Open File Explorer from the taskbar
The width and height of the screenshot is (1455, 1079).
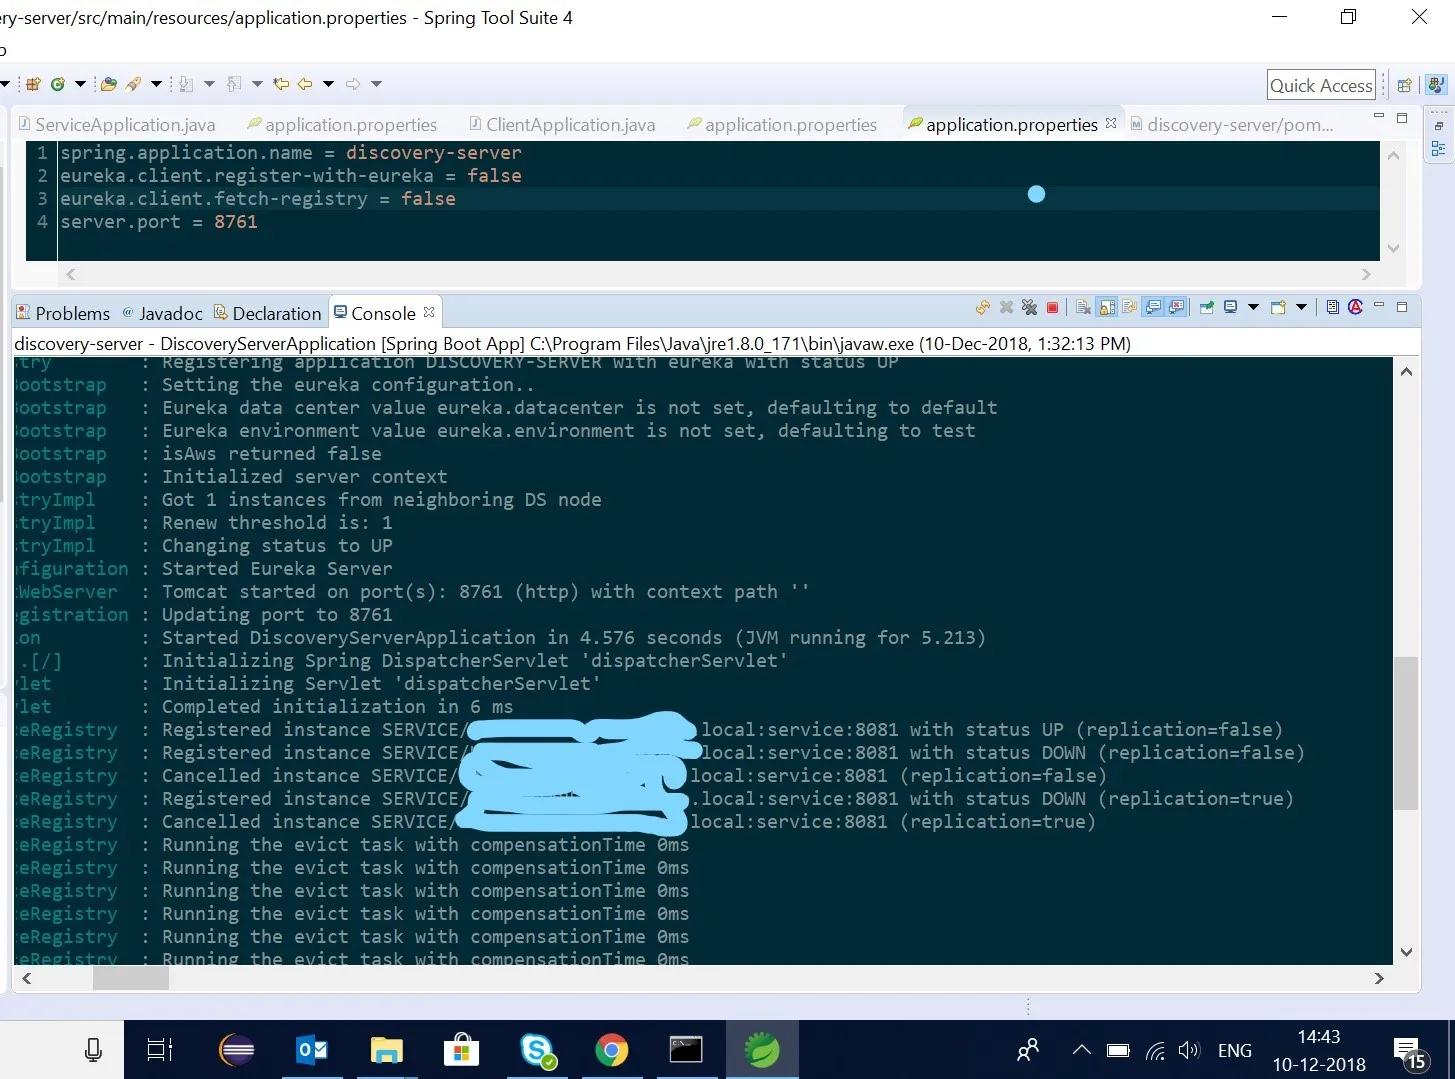386,1050
